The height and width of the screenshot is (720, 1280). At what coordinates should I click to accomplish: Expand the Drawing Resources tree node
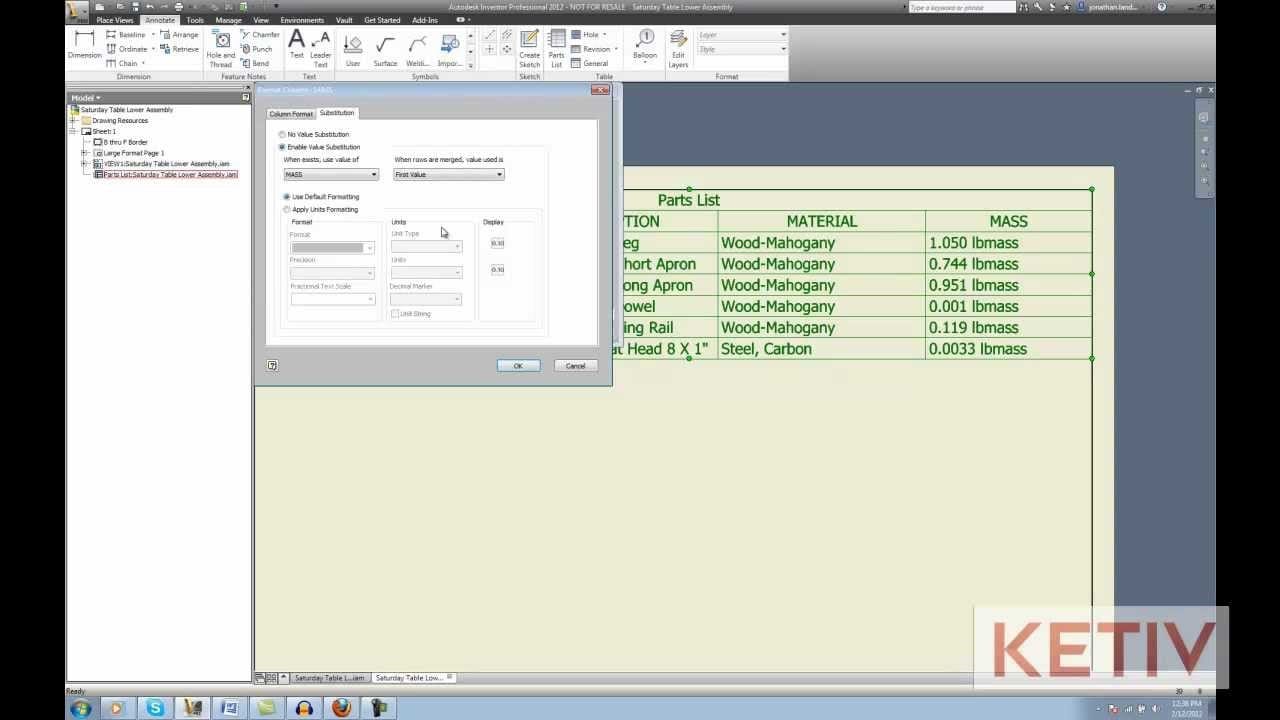(x=73, y=121)
